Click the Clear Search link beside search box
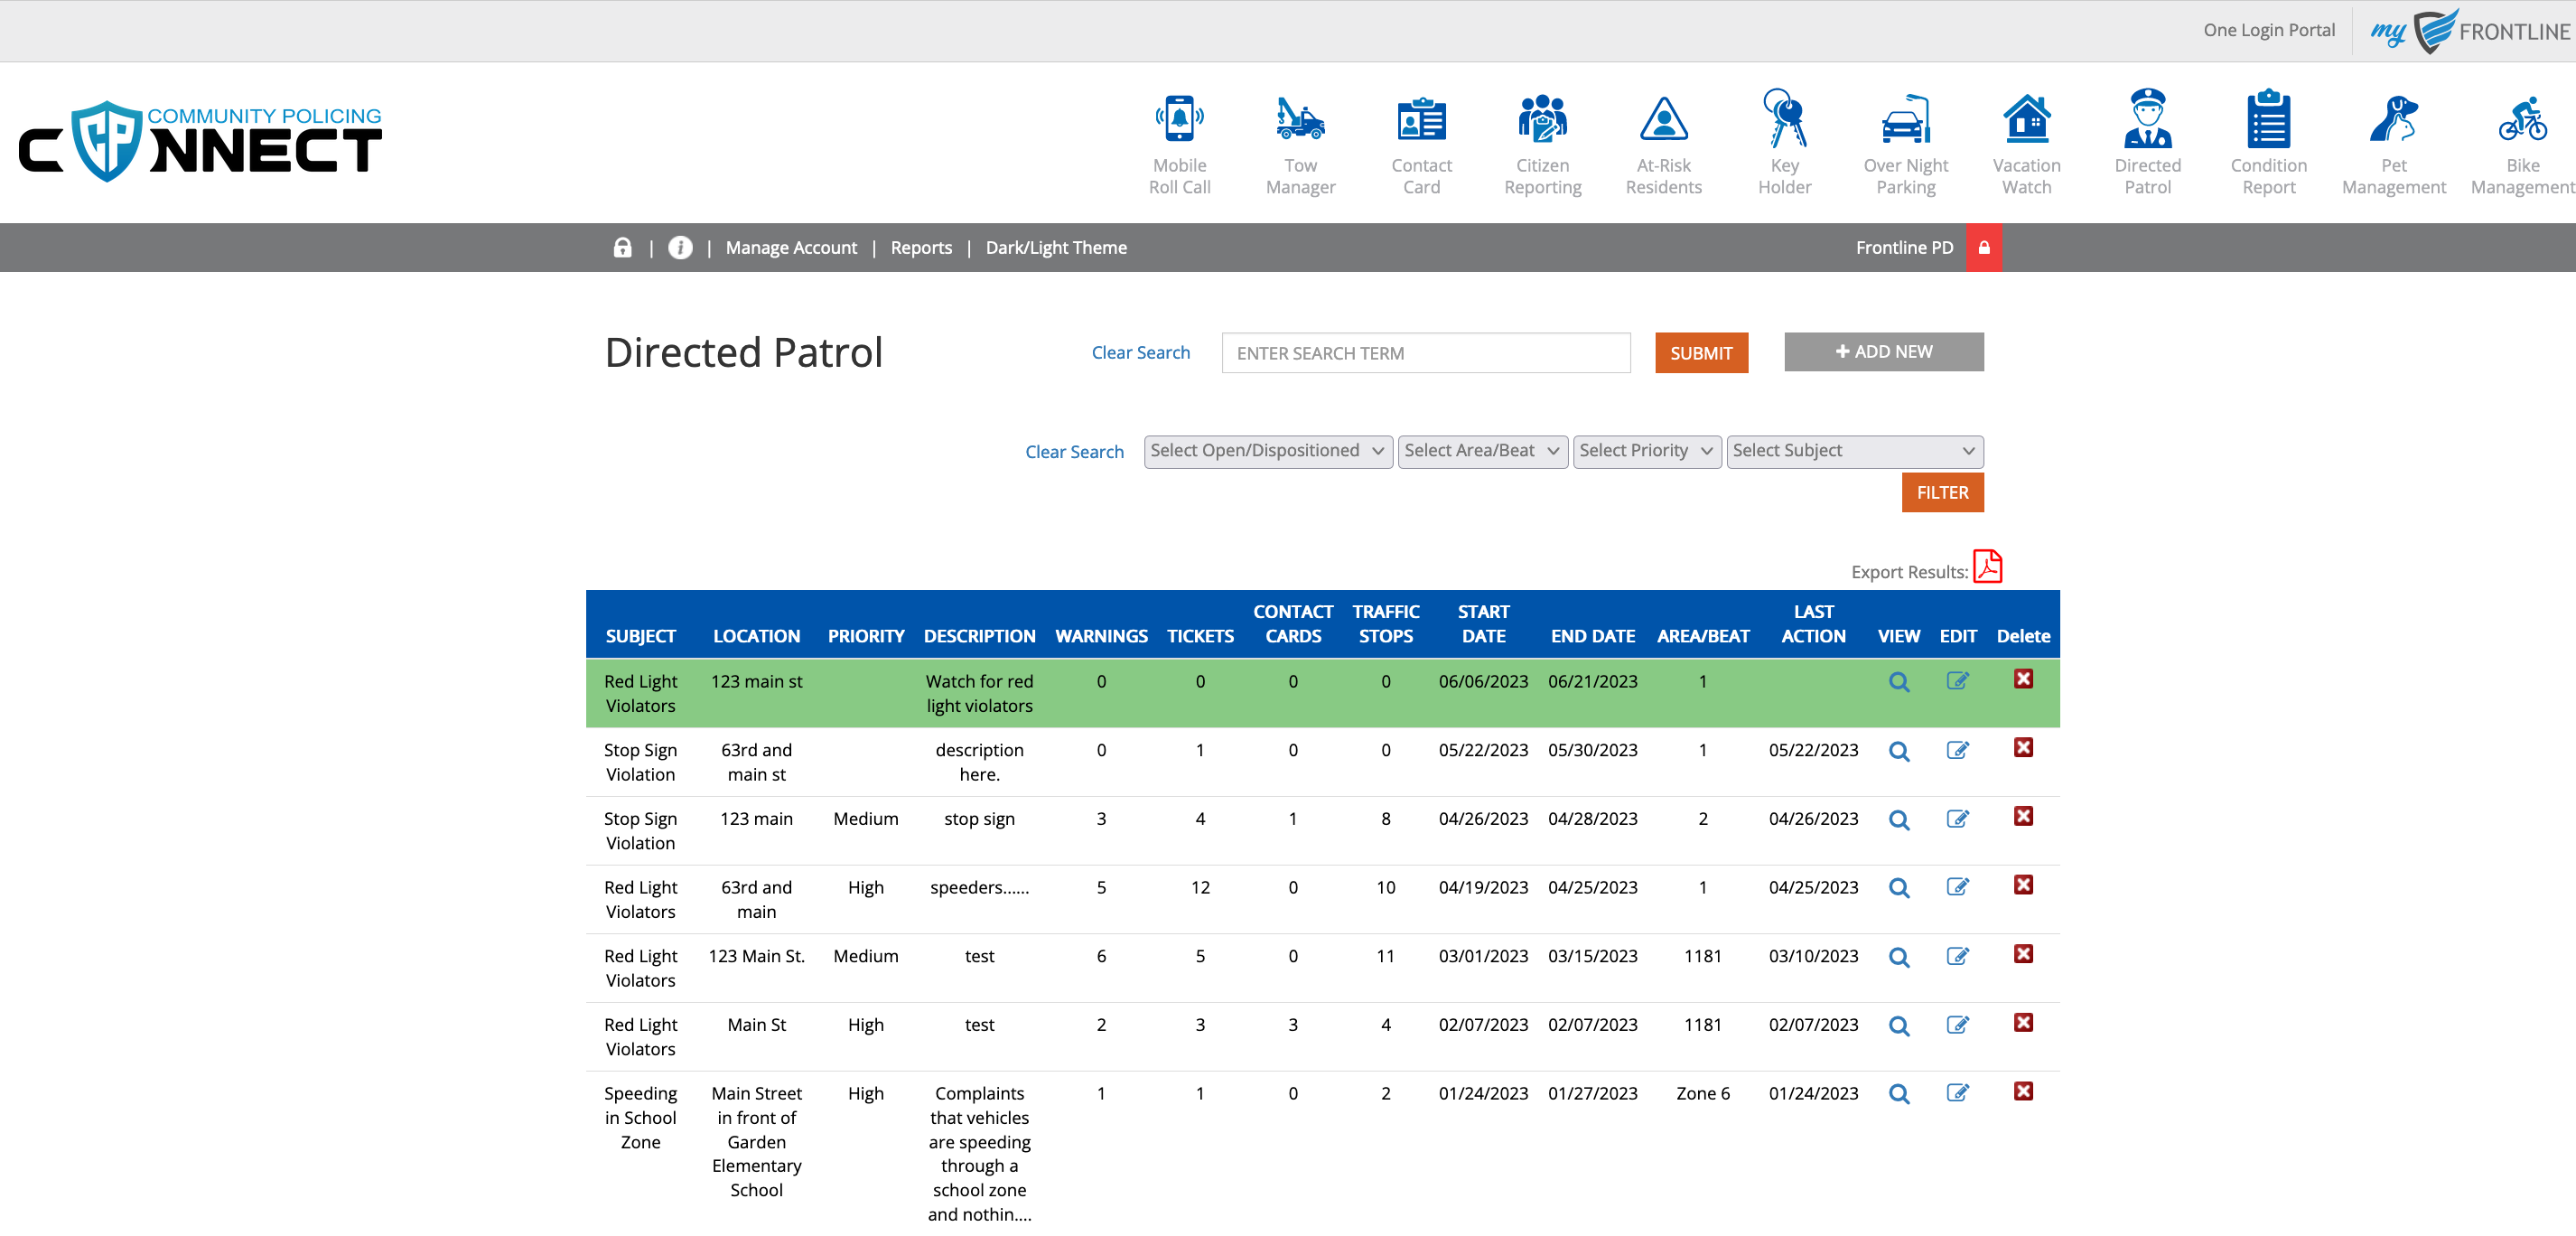This screenshot has height=1236, width=2576. tap(1140, 353)
